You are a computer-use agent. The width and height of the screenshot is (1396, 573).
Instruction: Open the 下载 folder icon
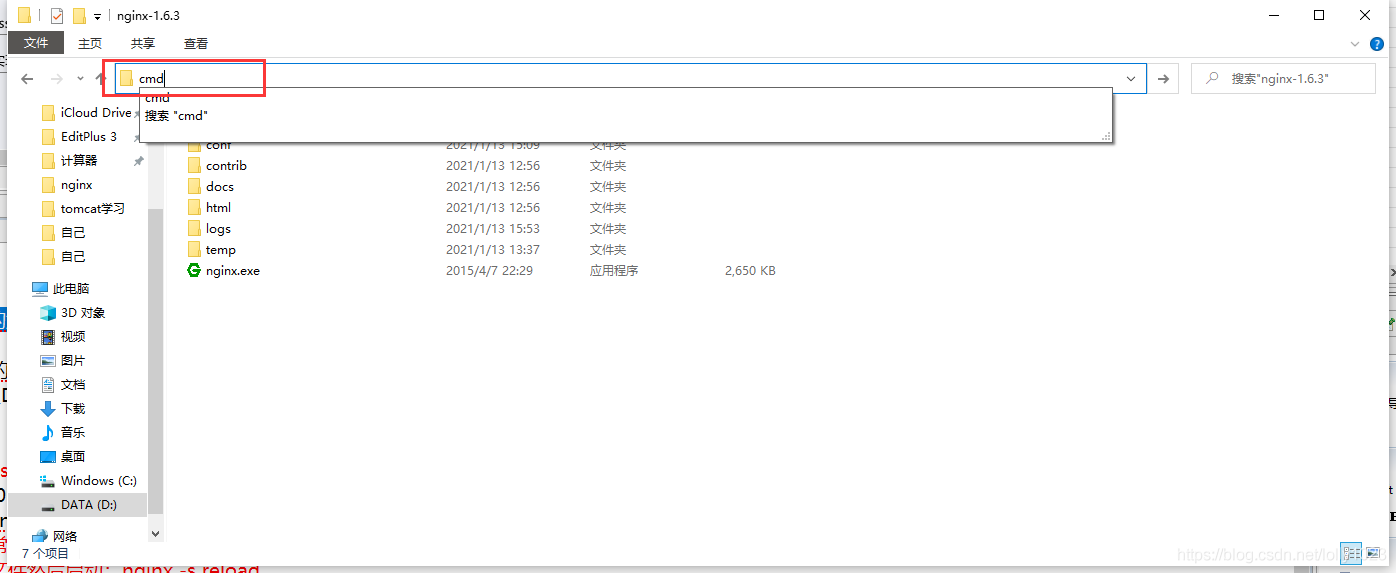48,408
